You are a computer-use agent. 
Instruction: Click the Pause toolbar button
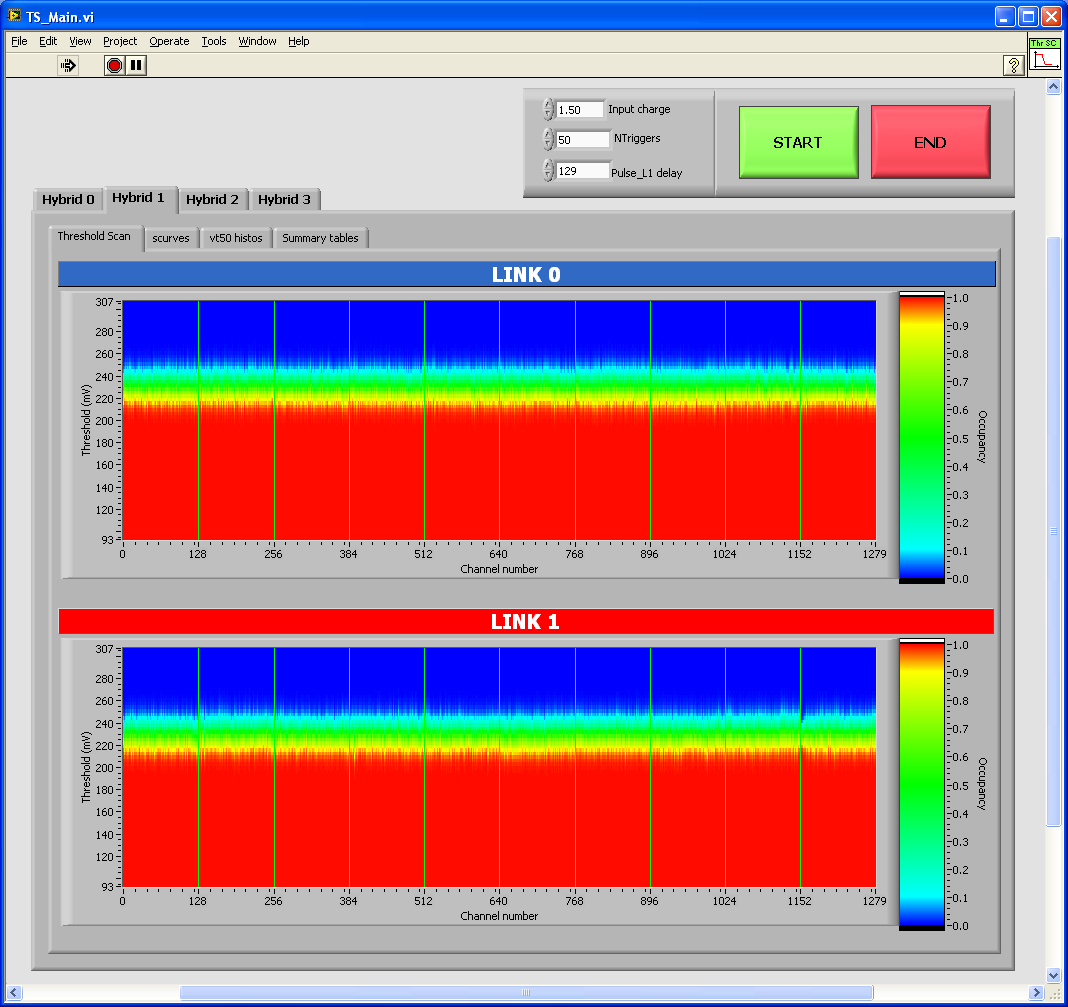point(137,65)
